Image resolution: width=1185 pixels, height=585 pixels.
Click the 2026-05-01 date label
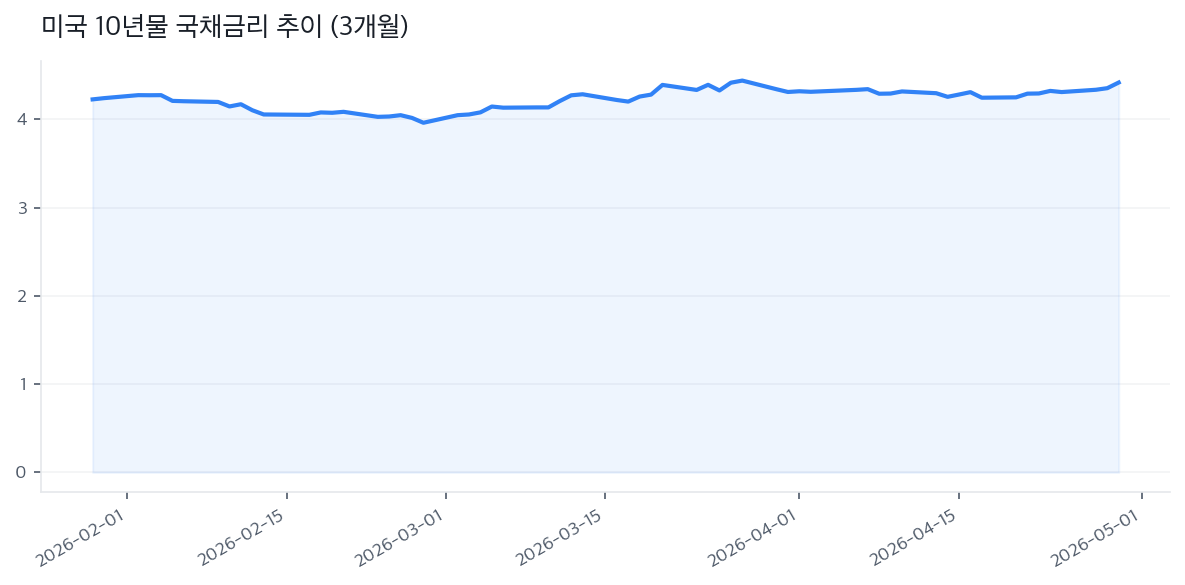point(1097,539)
